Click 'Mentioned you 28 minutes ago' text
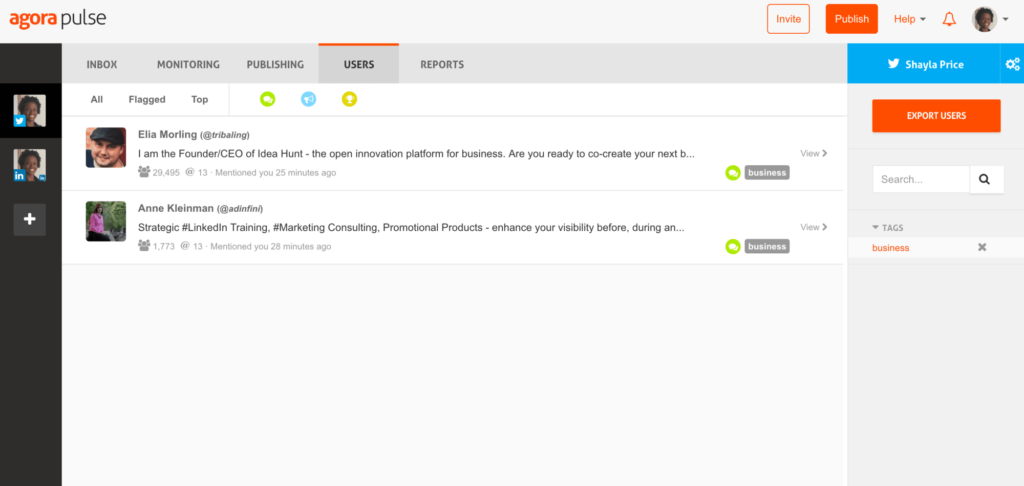This screenshot has height=486, width=1024. tap(270, 247)
